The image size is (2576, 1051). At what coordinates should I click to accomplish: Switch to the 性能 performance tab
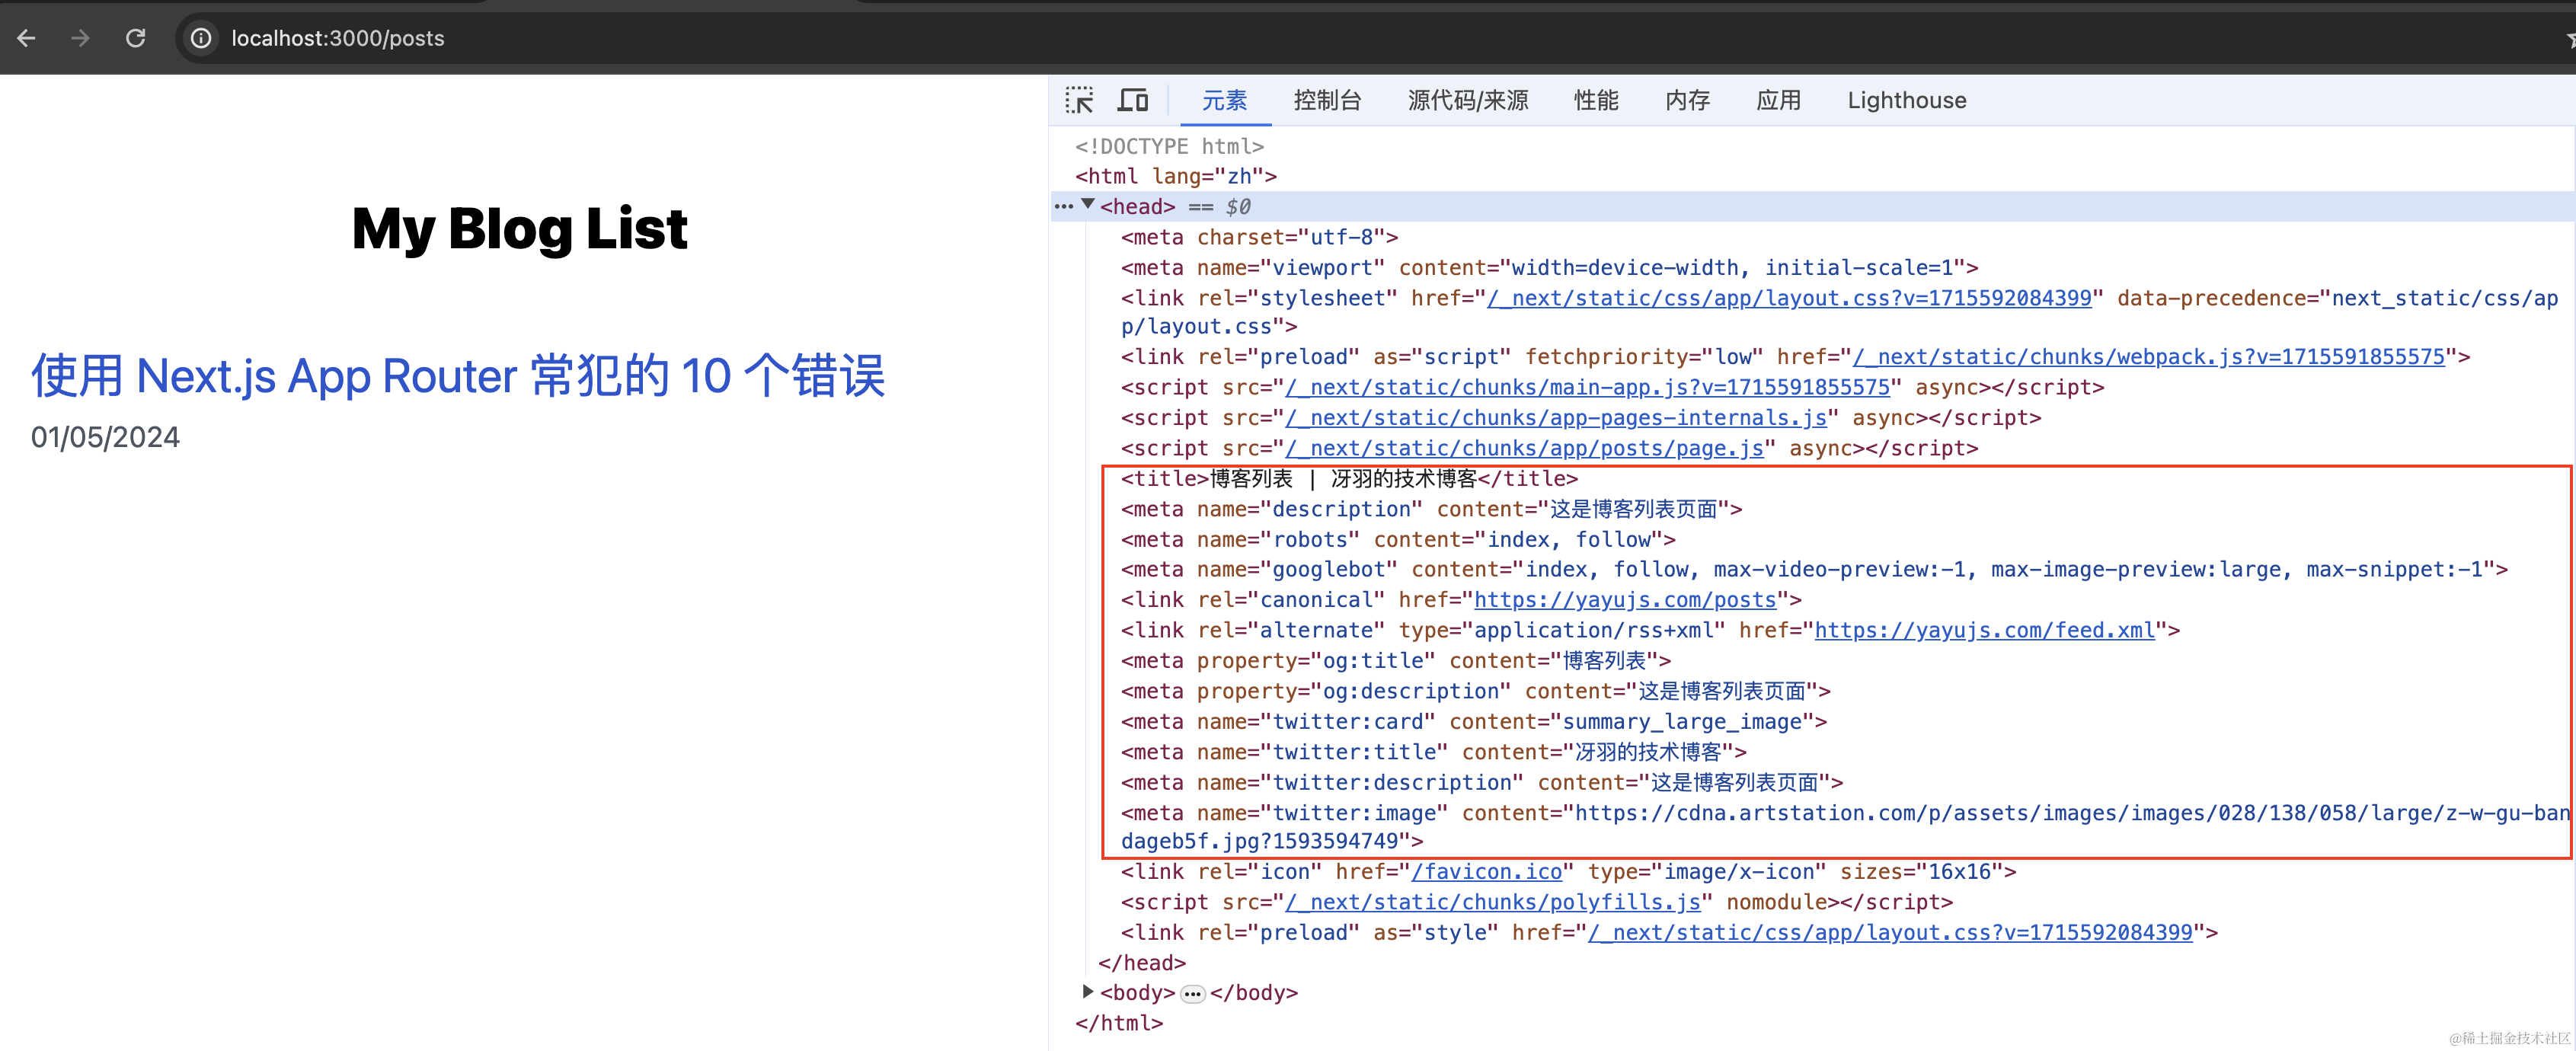pos(1595,100)
